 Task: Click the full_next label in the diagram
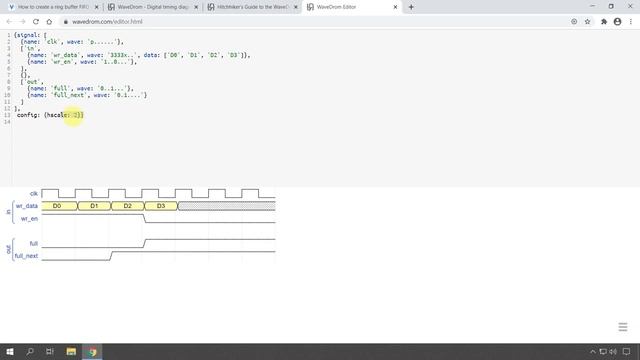tap(26, 256)
